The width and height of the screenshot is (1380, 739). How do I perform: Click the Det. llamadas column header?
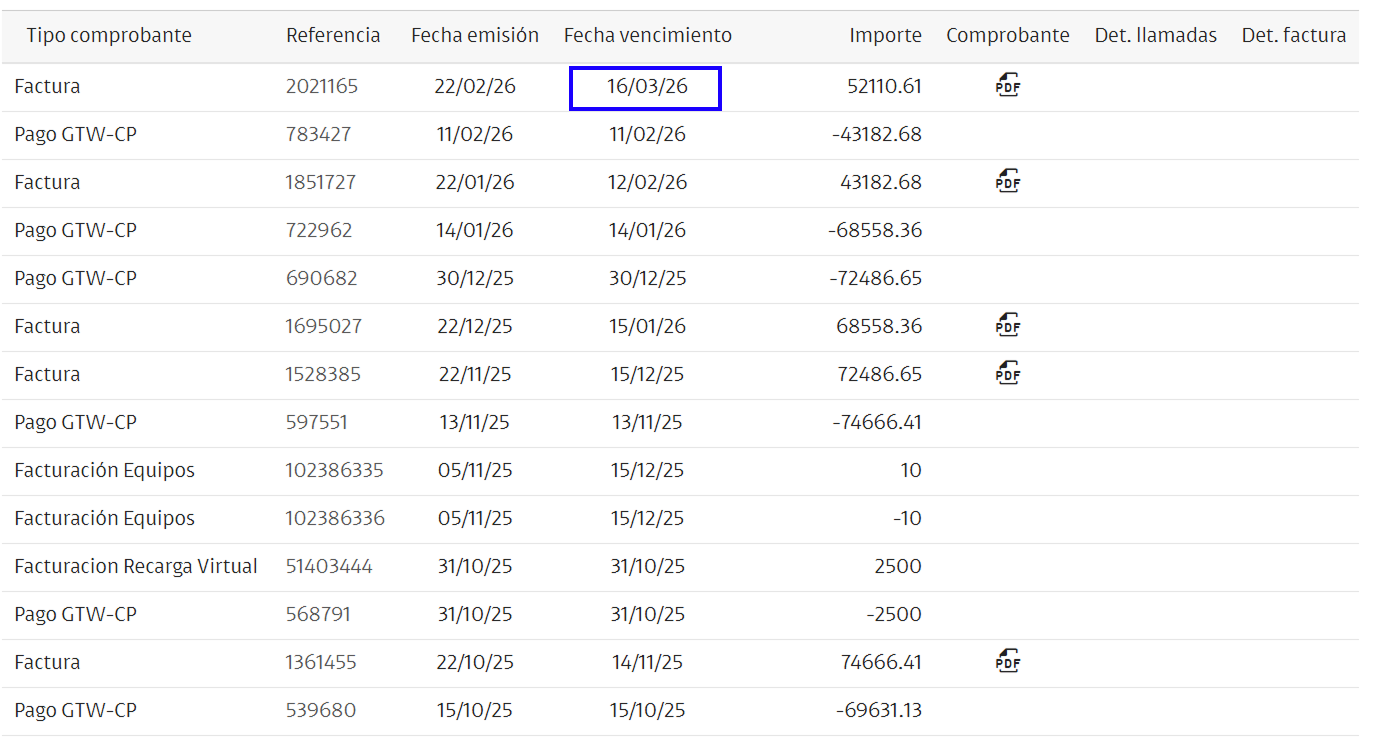[x=1155, y=34]
